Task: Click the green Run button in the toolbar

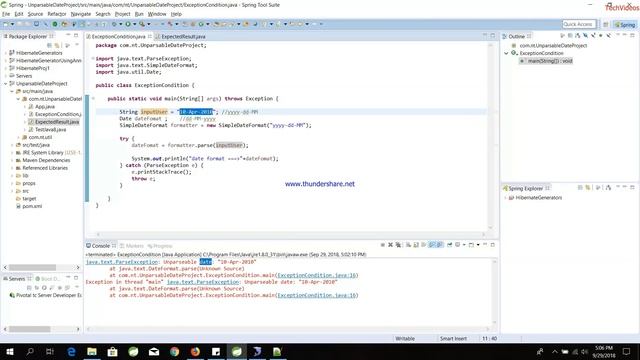Action: [128, 24]
